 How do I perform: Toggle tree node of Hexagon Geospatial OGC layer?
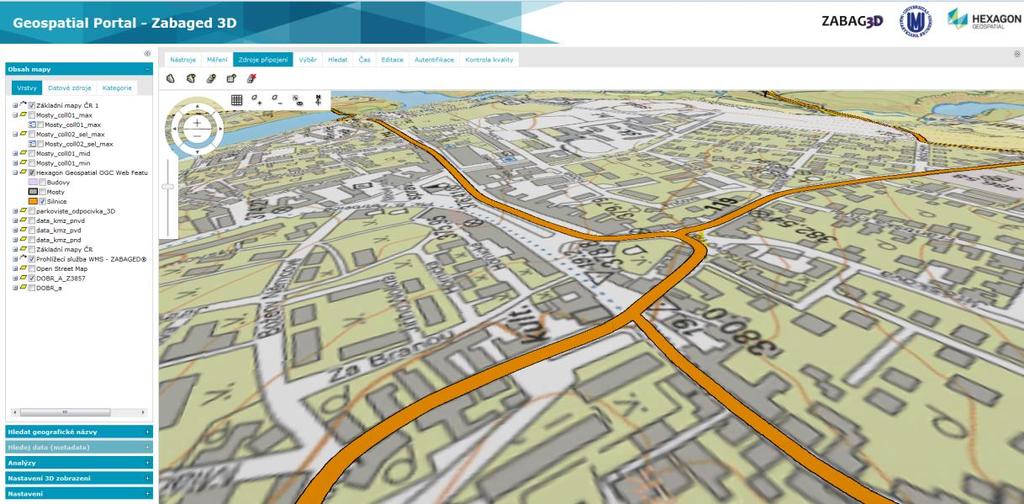(x=14, y=173)
